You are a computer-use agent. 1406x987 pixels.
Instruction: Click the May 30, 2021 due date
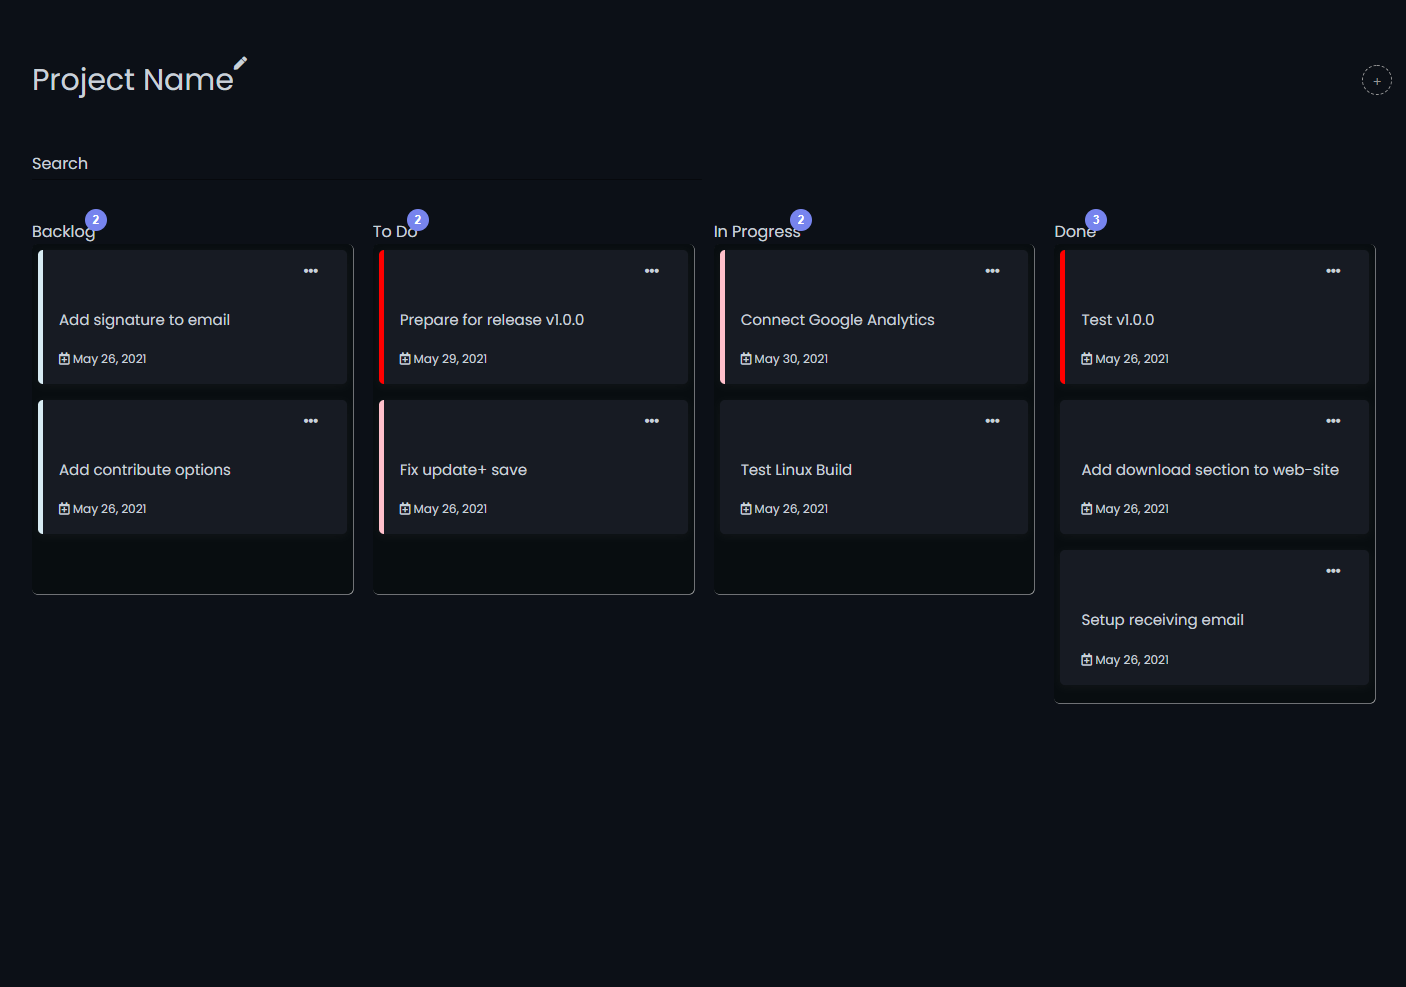point(790,359)
